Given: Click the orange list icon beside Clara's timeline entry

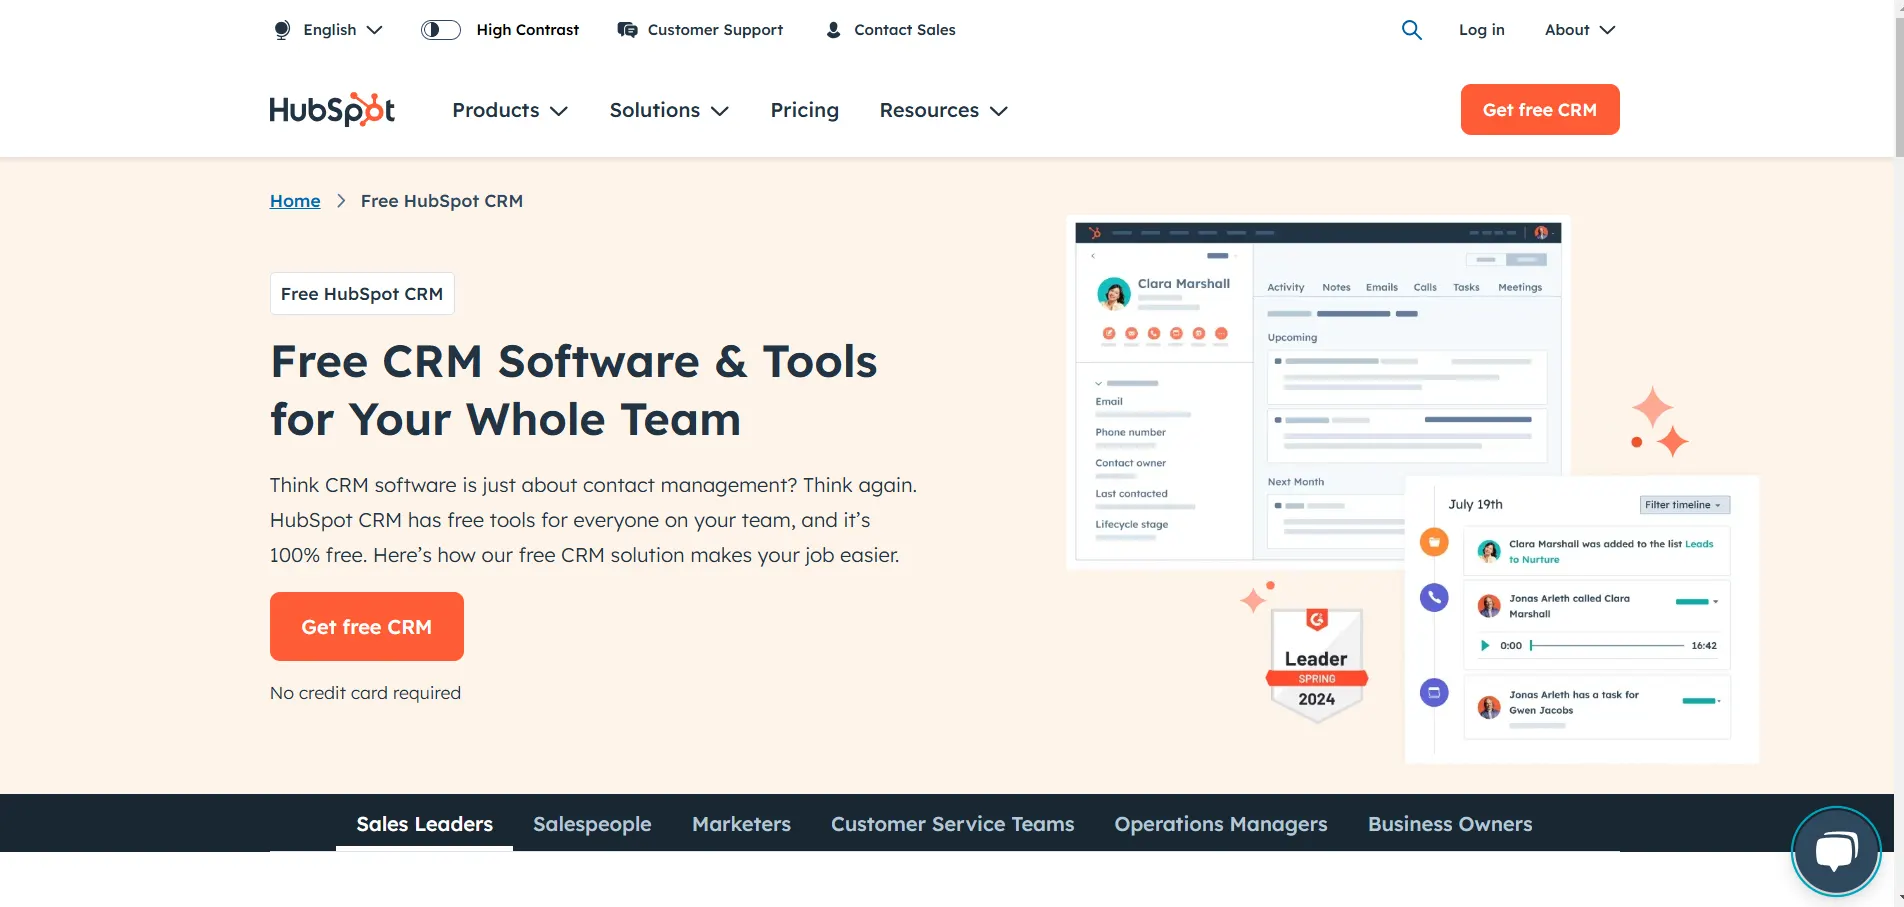Looking at the screenshot, I should 1433,541.
